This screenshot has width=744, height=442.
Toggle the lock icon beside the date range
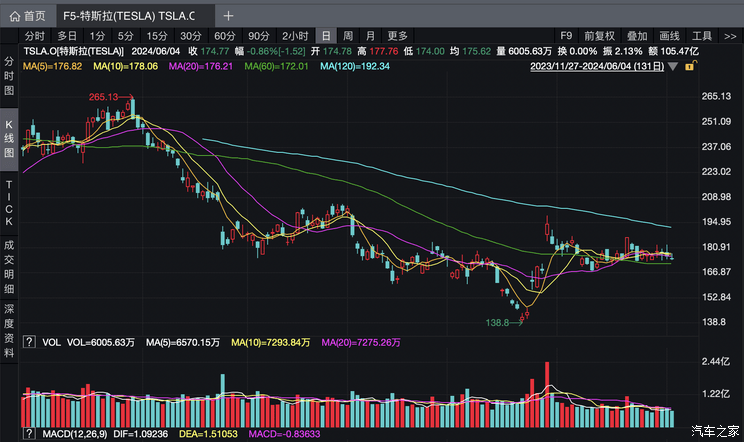click(689, 66)
